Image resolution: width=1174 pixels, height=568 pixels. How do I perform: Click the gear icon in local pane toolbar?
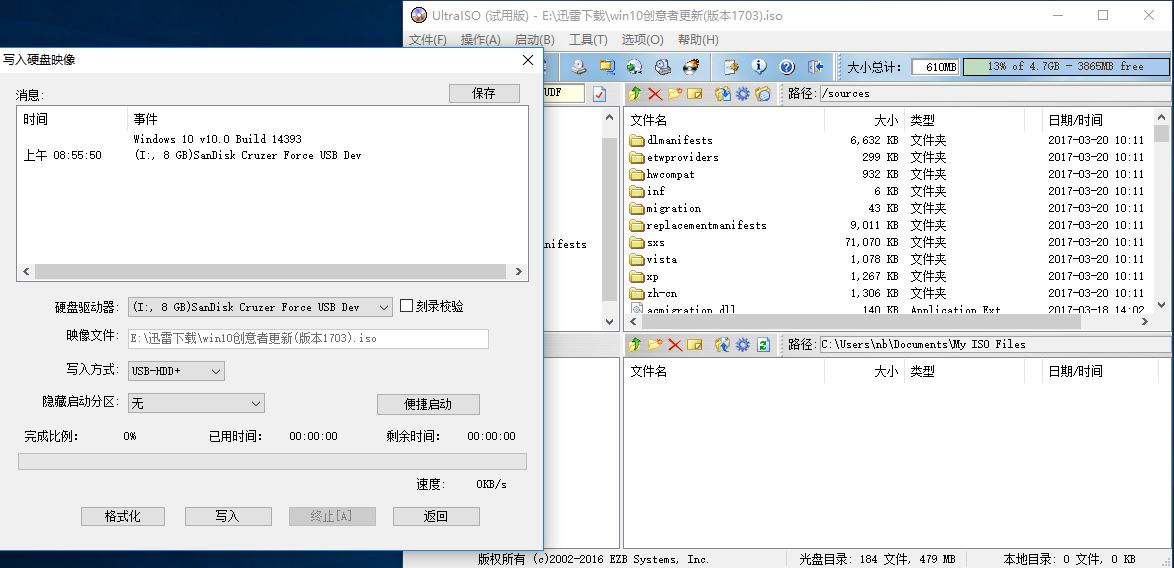(743, 344)
